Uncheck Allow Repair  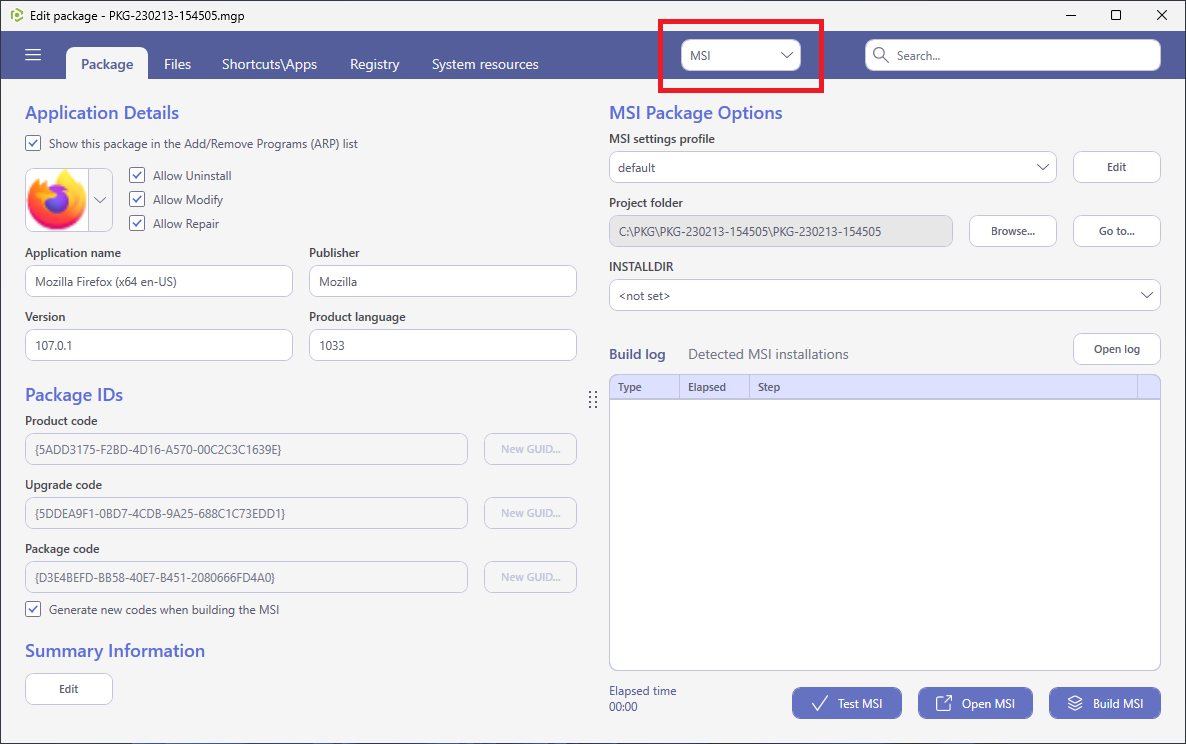pyautogui.click(x=137, y=223)
